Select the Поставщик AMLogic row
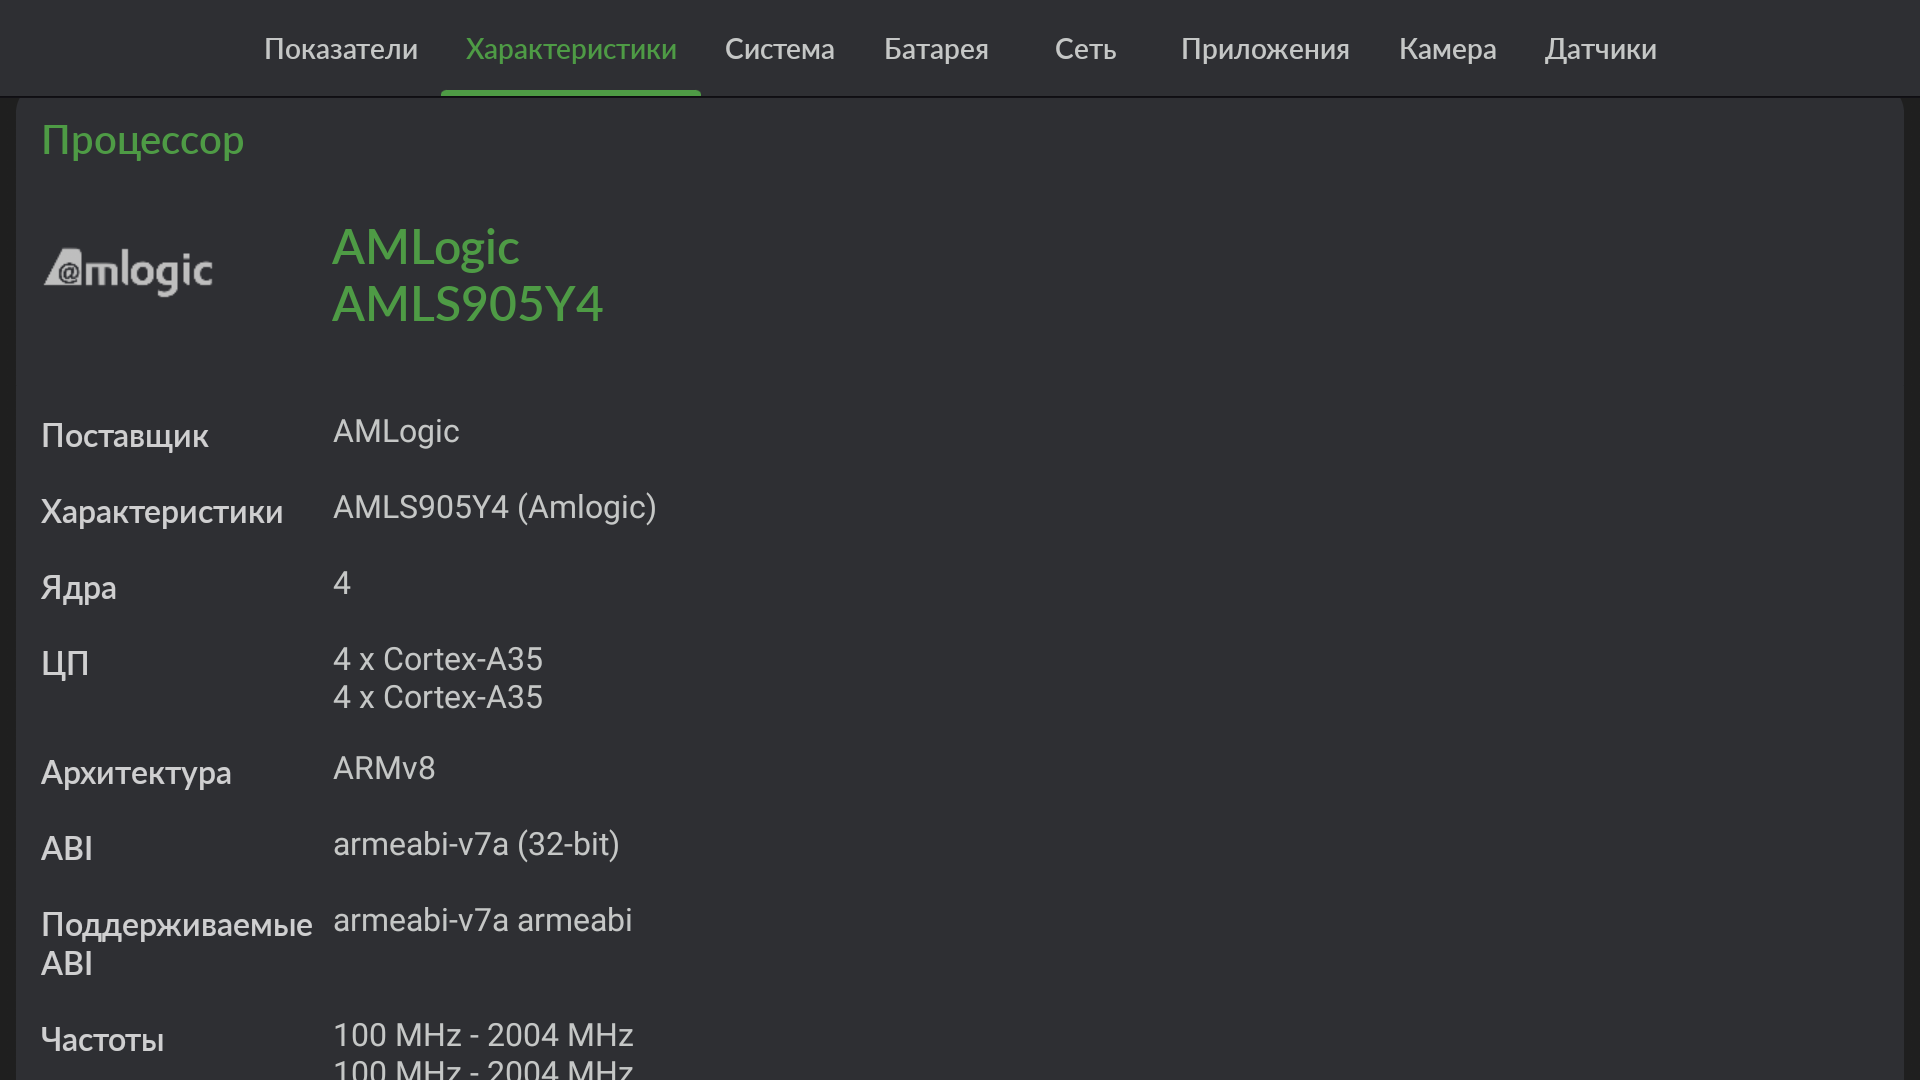Image resolution: width=1920 pixels, height=1080 pixels. click(396, 432)
